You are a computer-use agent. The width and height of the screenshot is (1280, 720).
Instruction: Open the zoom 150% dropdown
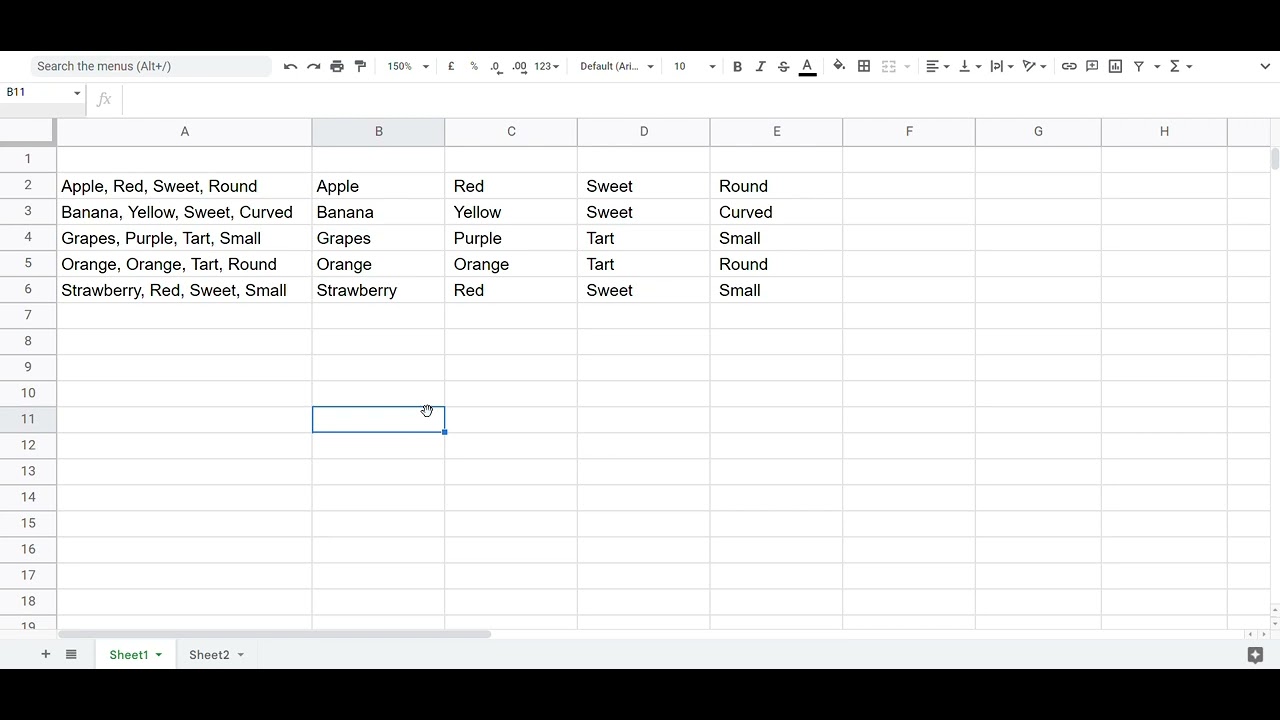pos(408,66)
